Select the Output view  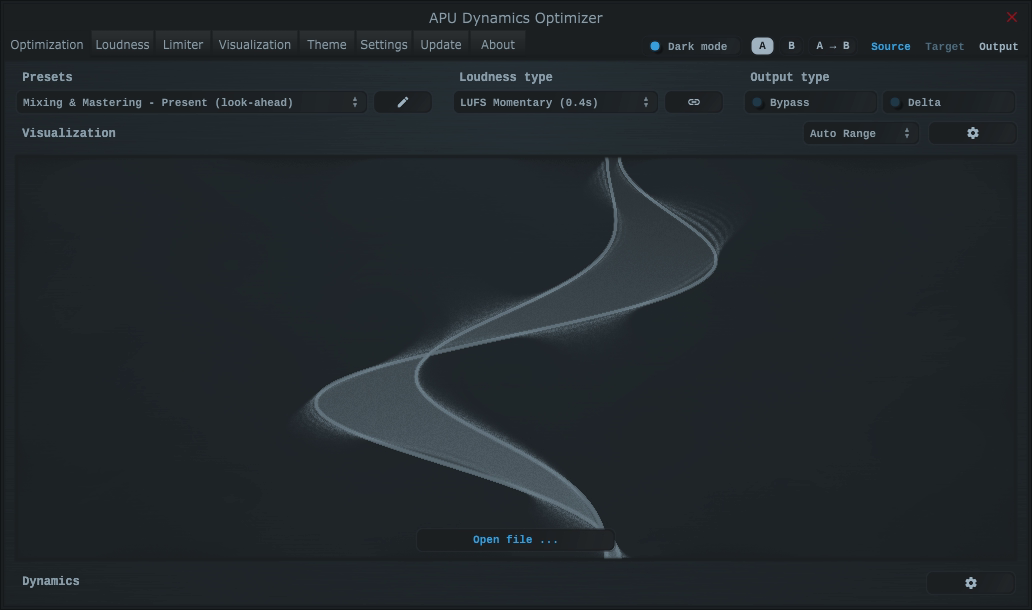[998, 46]
